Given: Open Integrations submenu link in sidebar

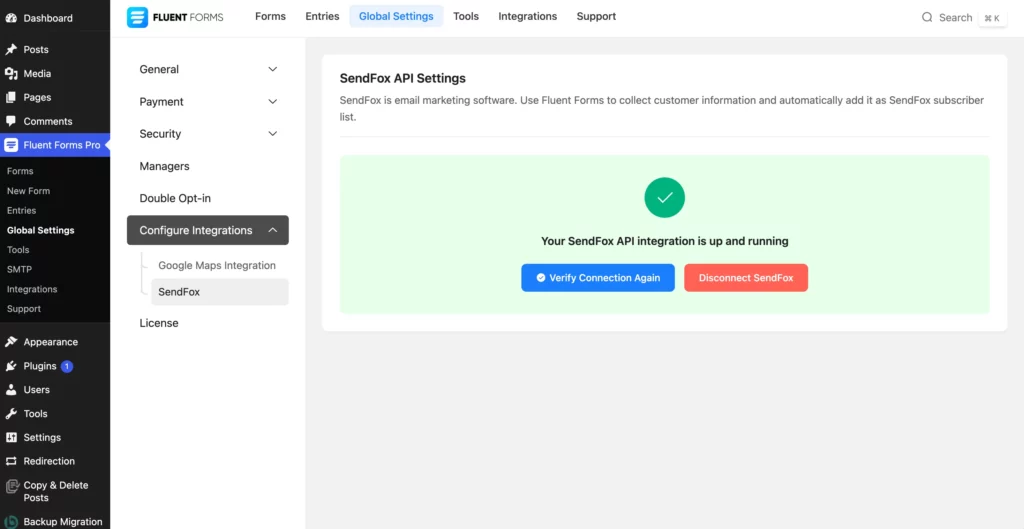Looking at the screenshot, I should pyautogui.click(x=32, y=289).
